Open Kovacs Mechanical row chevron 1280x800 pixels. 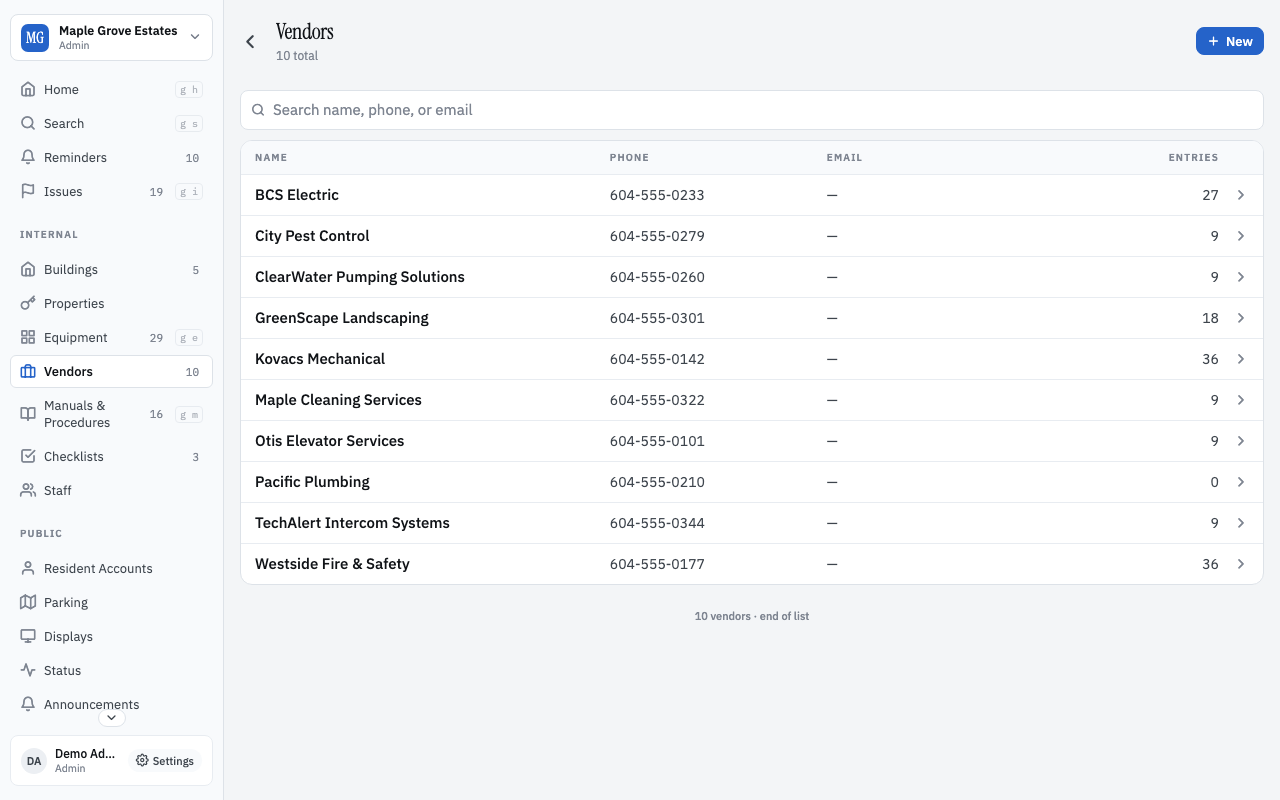pyautogui.click(x=1241, y=359)
